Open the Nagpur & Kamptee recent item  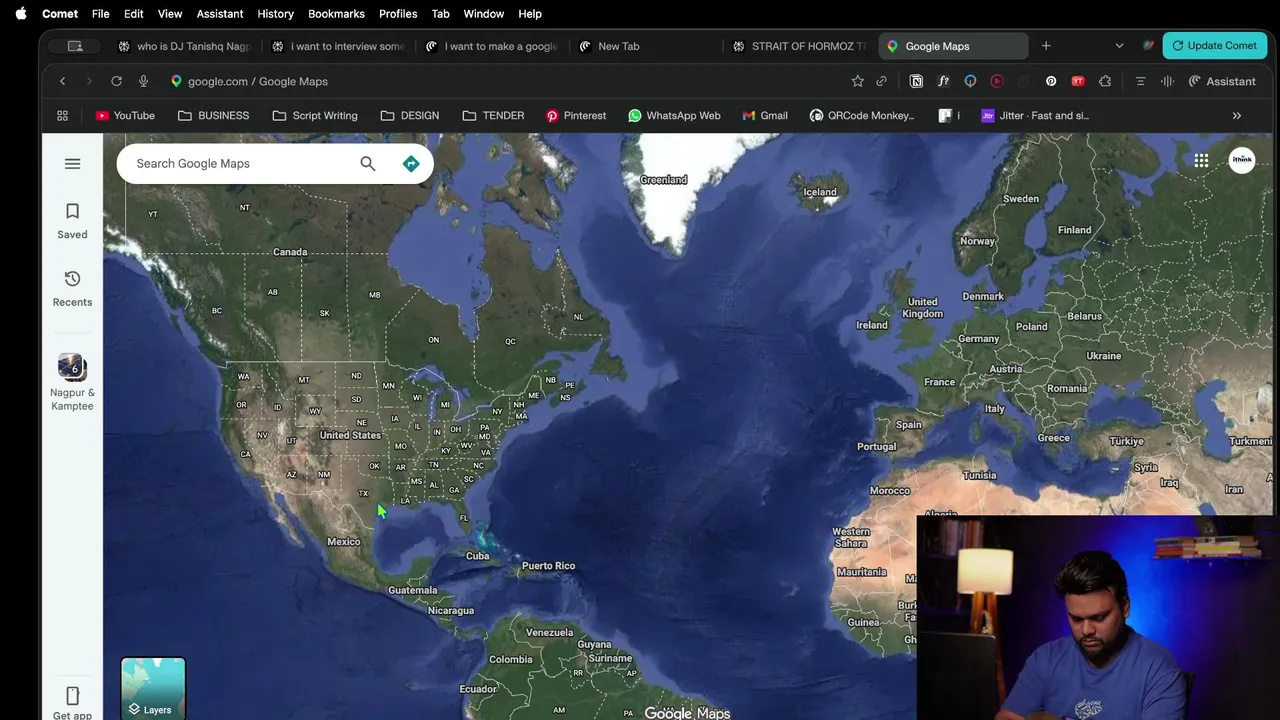pos(72,382)
